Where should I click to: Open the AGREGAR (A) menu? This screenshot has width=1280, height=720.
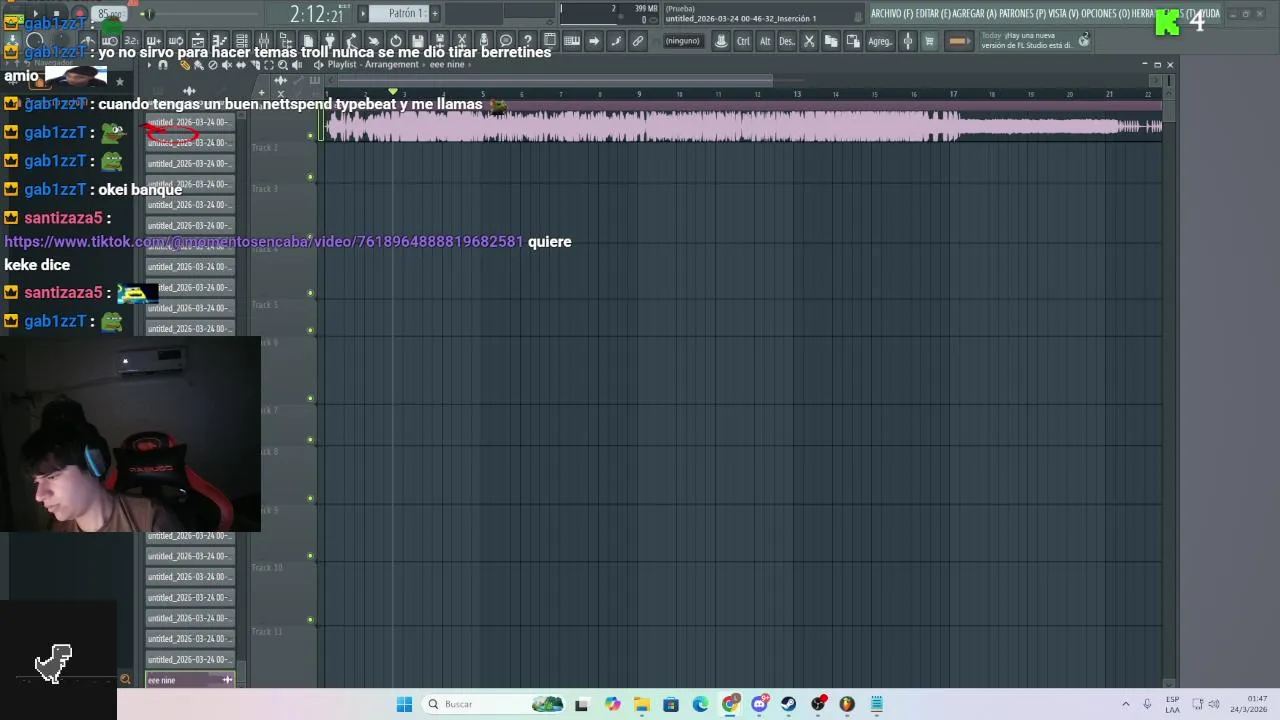point(975,14)
